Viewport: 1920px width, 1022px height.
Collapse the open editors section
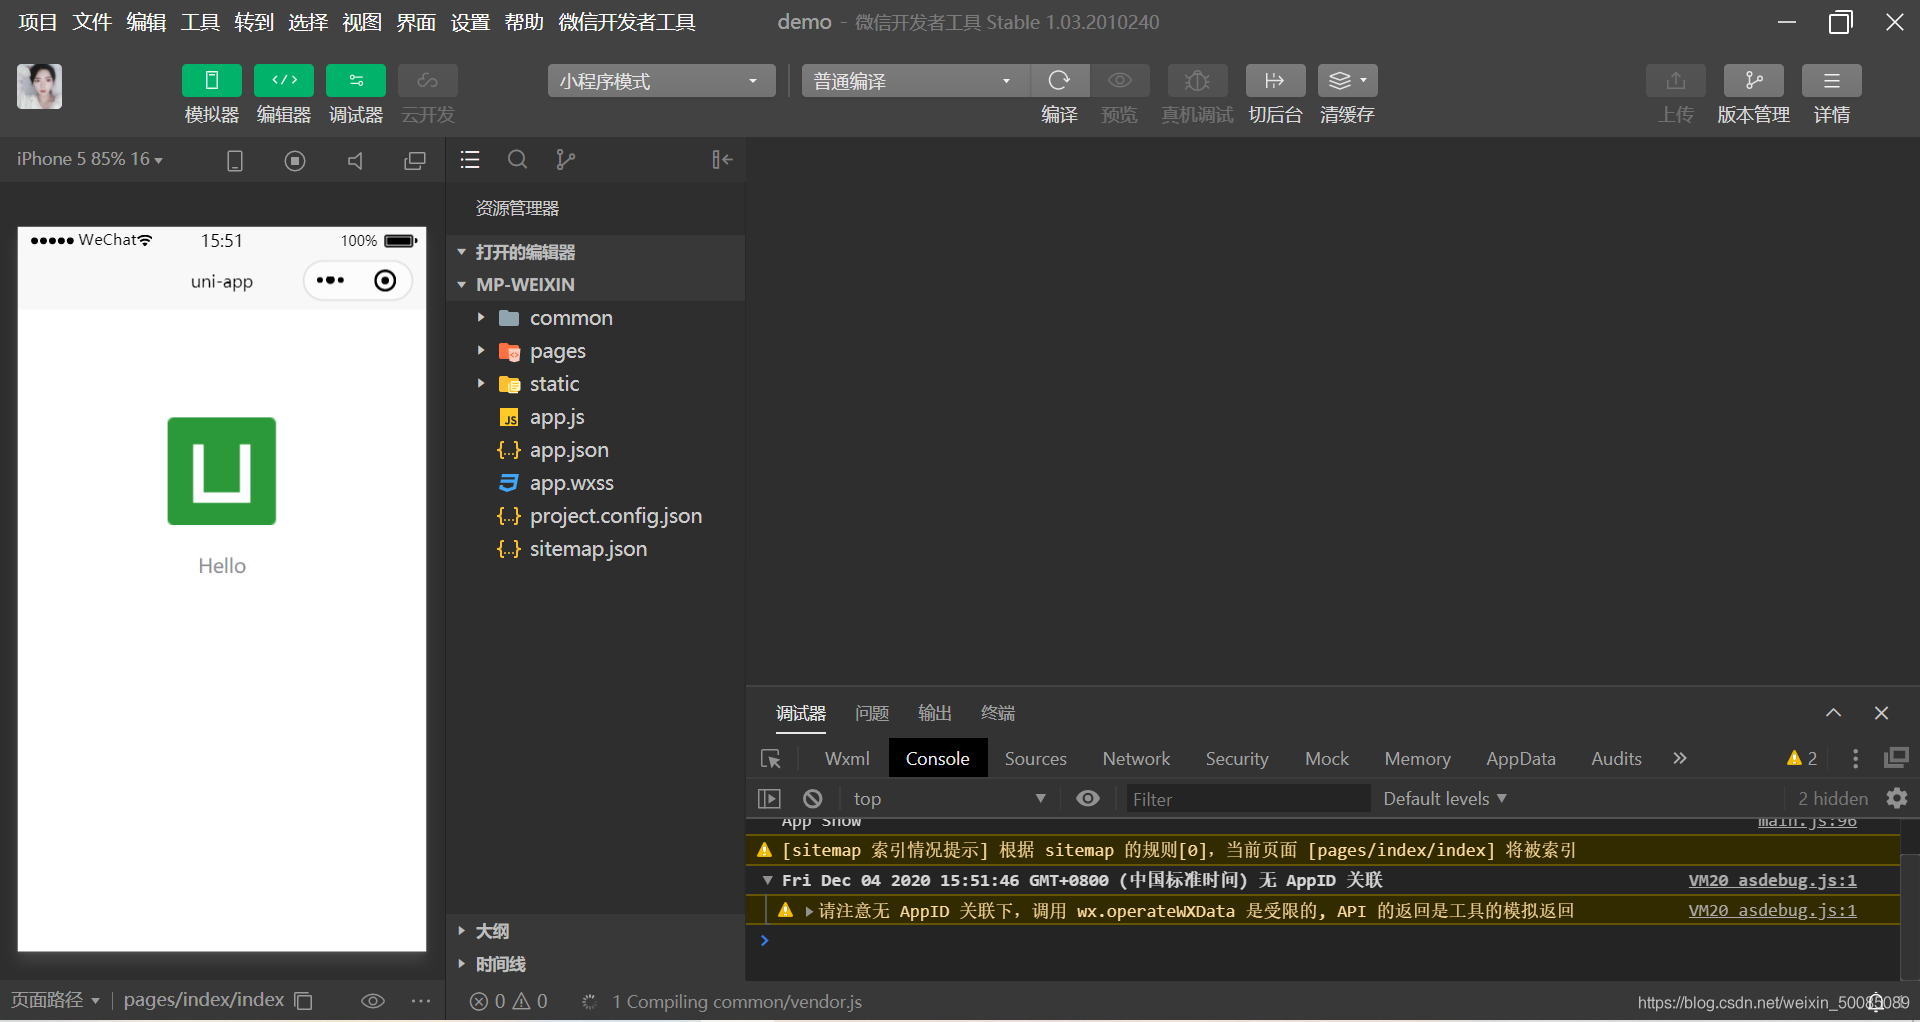coord(595,252)
